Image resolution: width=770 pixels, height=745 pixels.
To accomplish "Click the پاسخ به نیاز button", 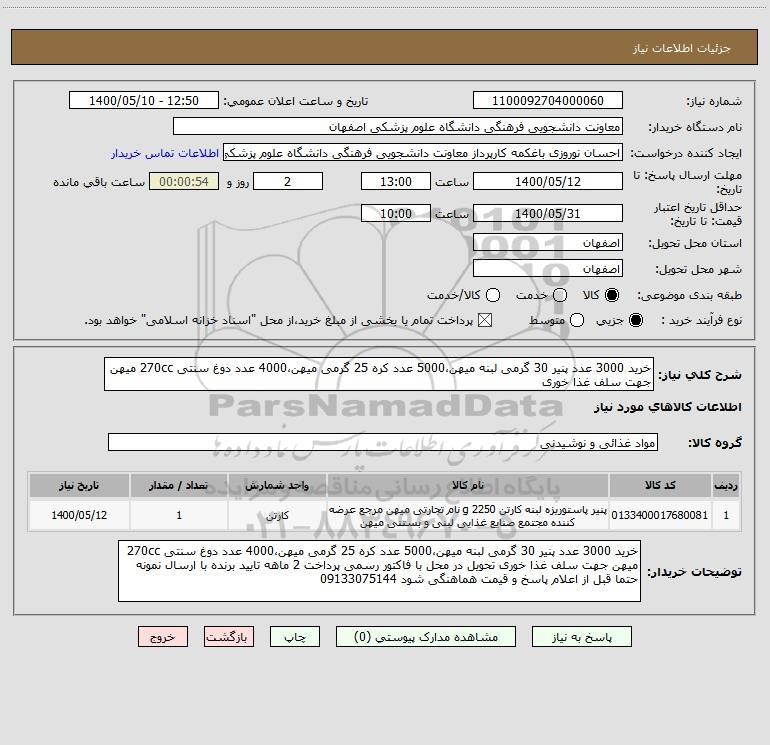I will 582,637.
